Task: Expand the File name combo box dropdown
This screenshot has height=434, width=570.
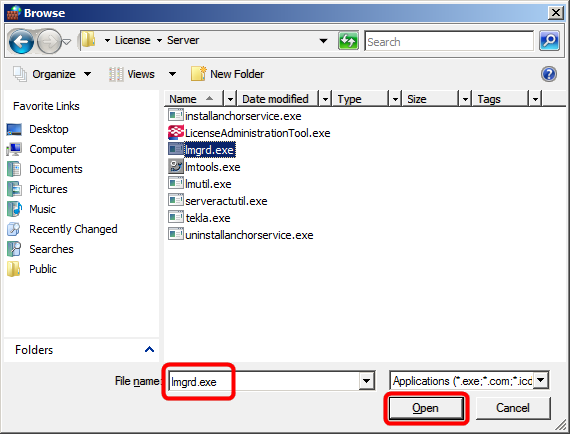Action: [x=366, y=381]
